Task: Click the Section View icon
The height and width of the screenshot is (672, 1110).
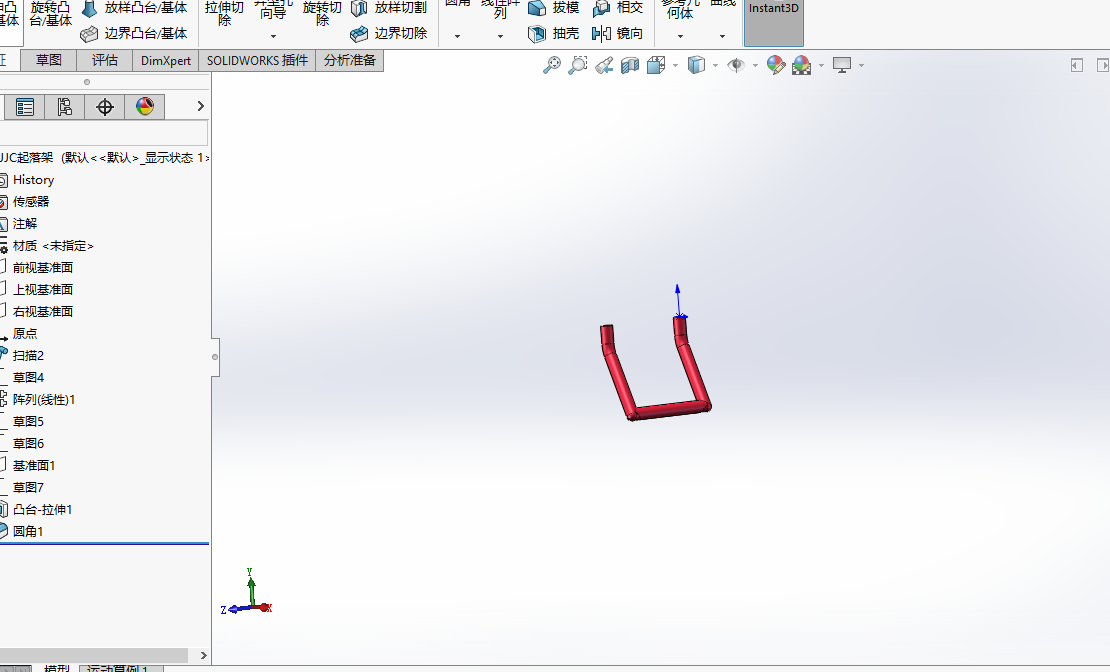Action: coord(630,65)
